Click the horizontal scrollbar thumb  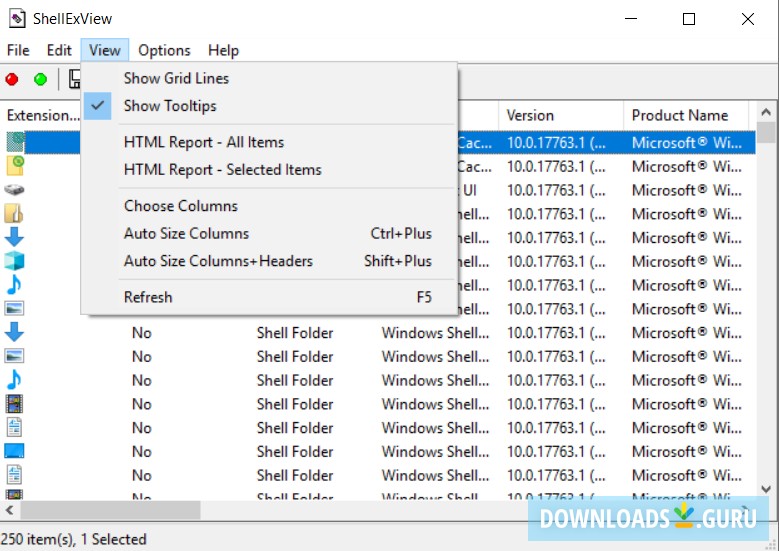(x=100, y=510)
